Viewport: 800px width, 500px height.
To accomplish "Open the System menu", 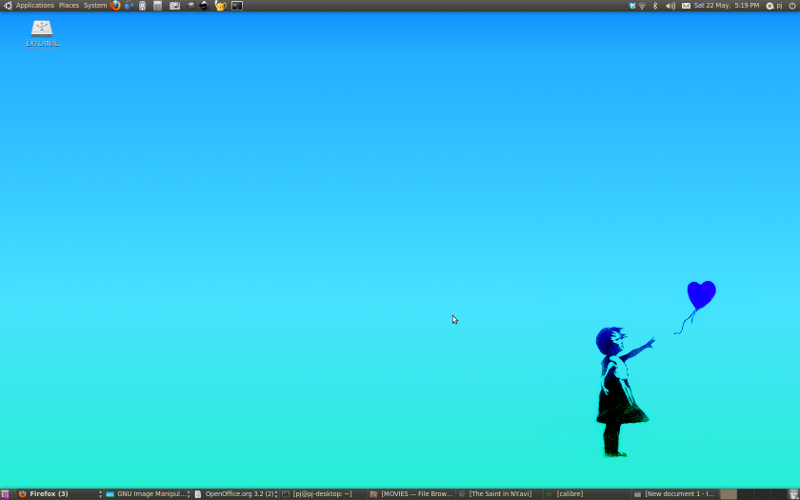I will [x=95, y=6].
